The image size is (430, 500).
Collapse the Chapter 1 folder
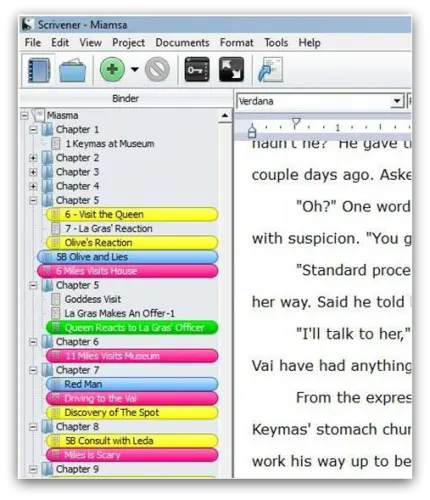pyautogui.click(x=33, y=129)
